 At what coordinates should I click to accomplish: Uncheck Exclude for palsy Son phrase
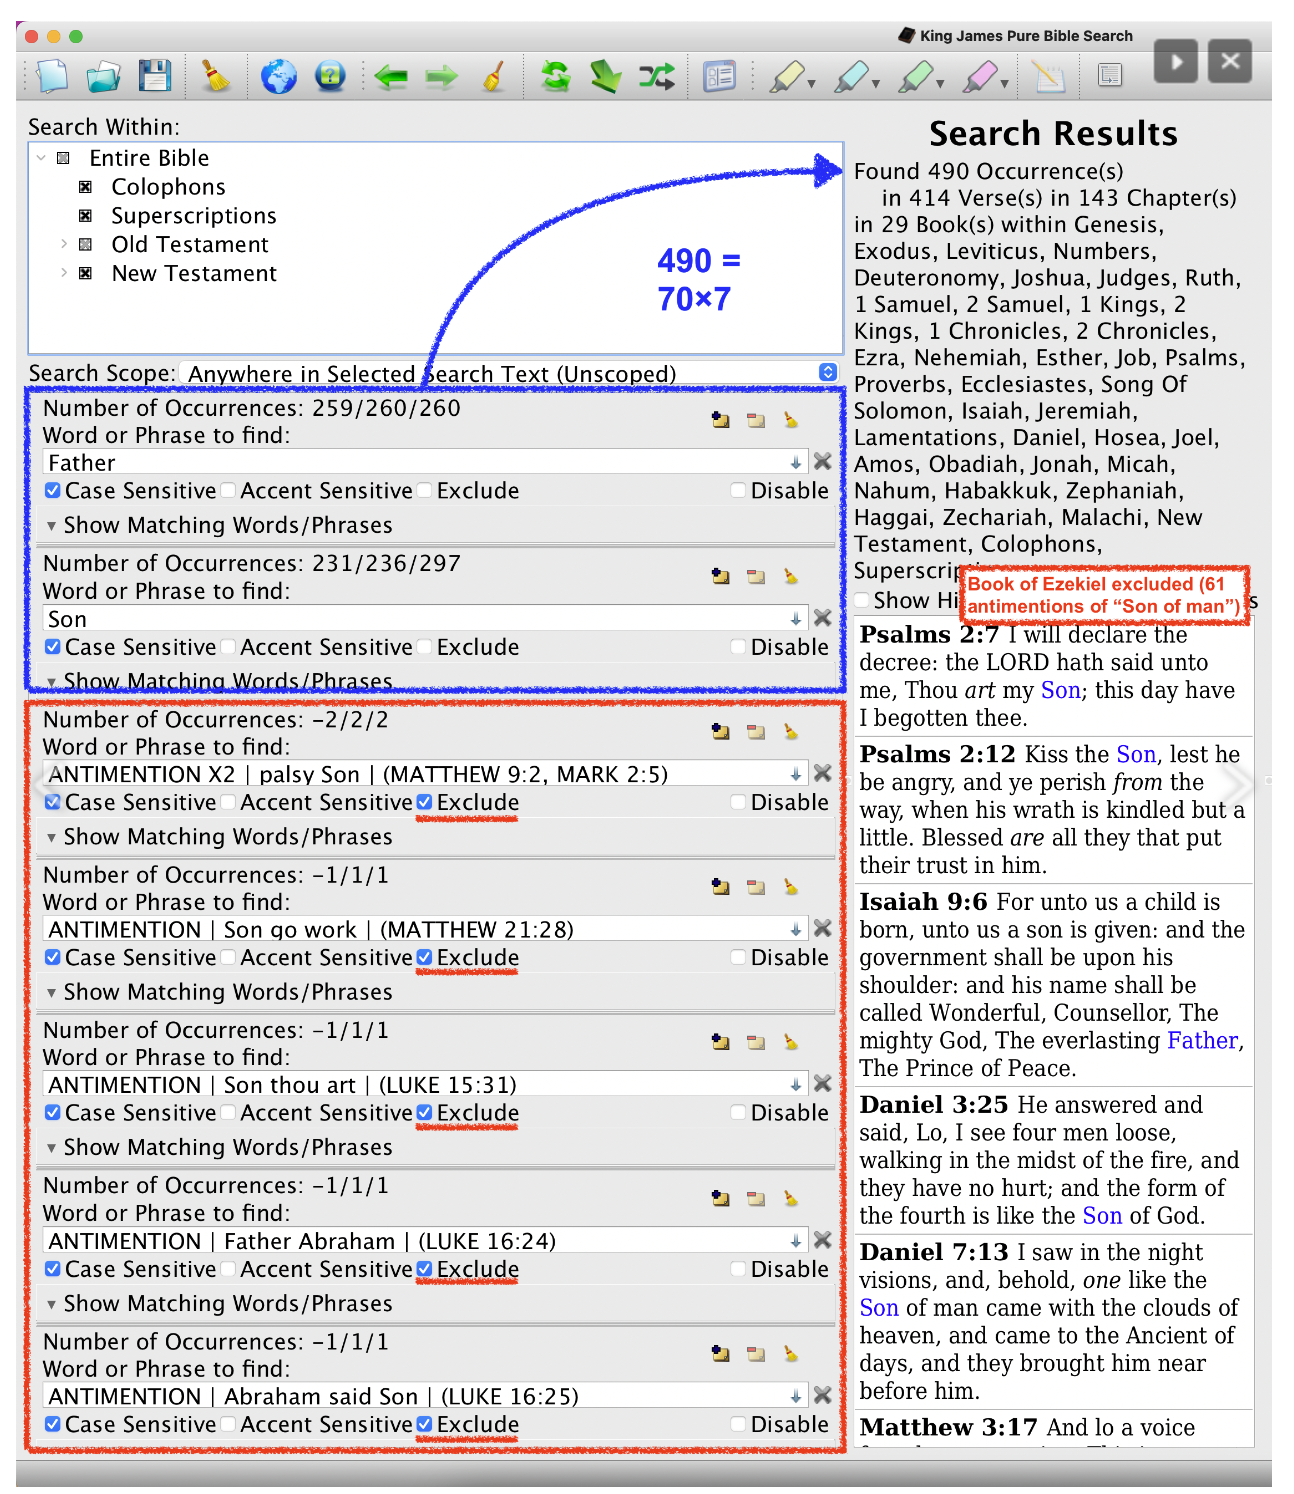pos(424,802)
